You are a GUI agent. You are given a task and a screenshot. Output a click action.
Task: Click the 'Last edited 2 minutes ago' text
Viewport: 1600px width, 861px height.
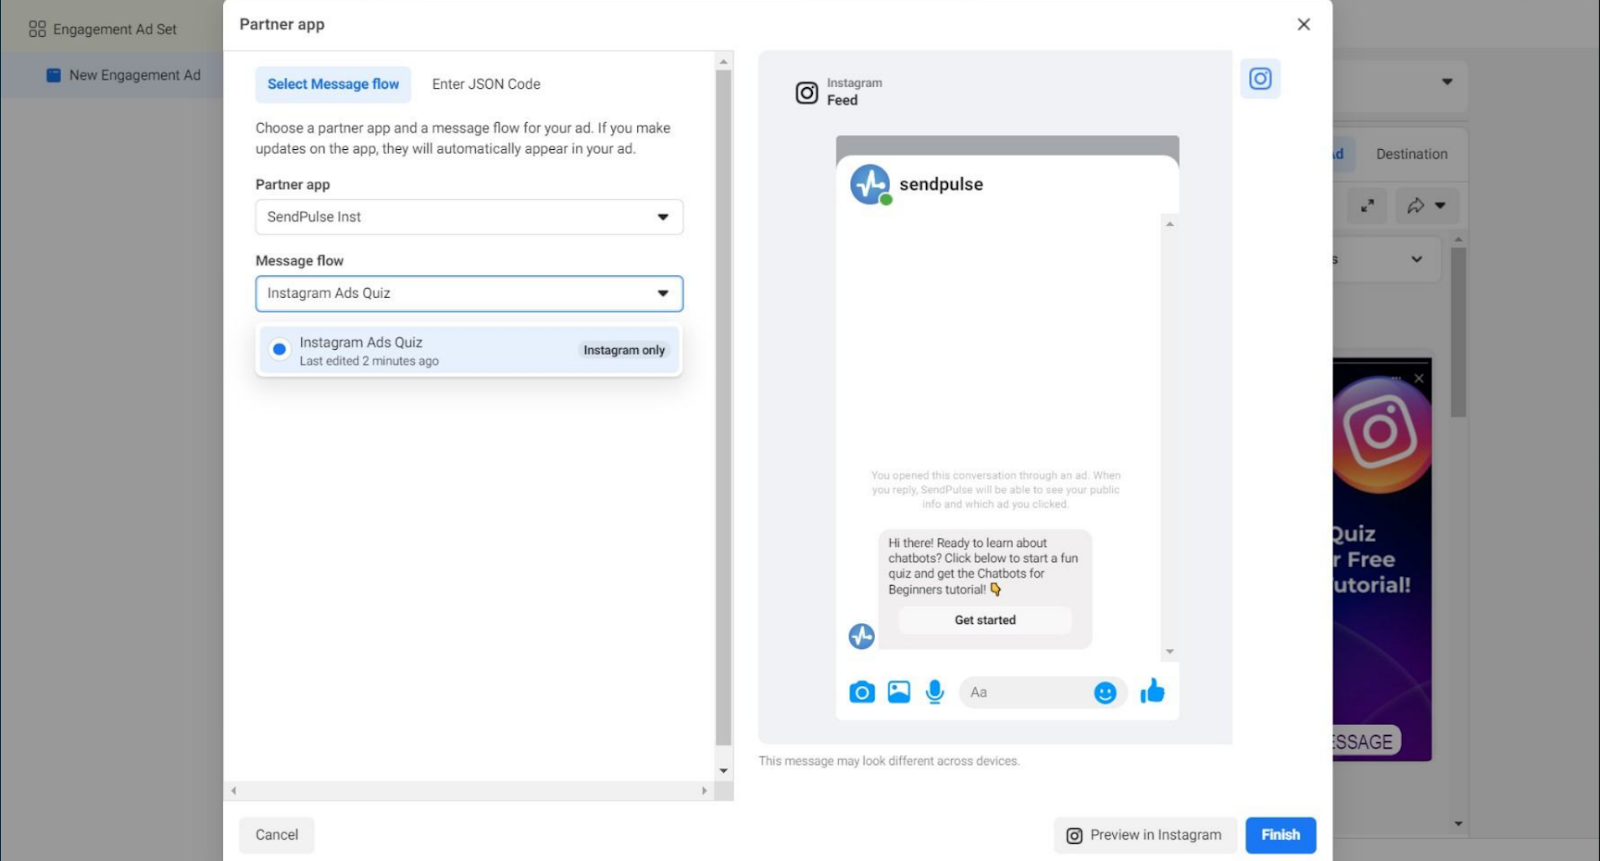point(369,361)
